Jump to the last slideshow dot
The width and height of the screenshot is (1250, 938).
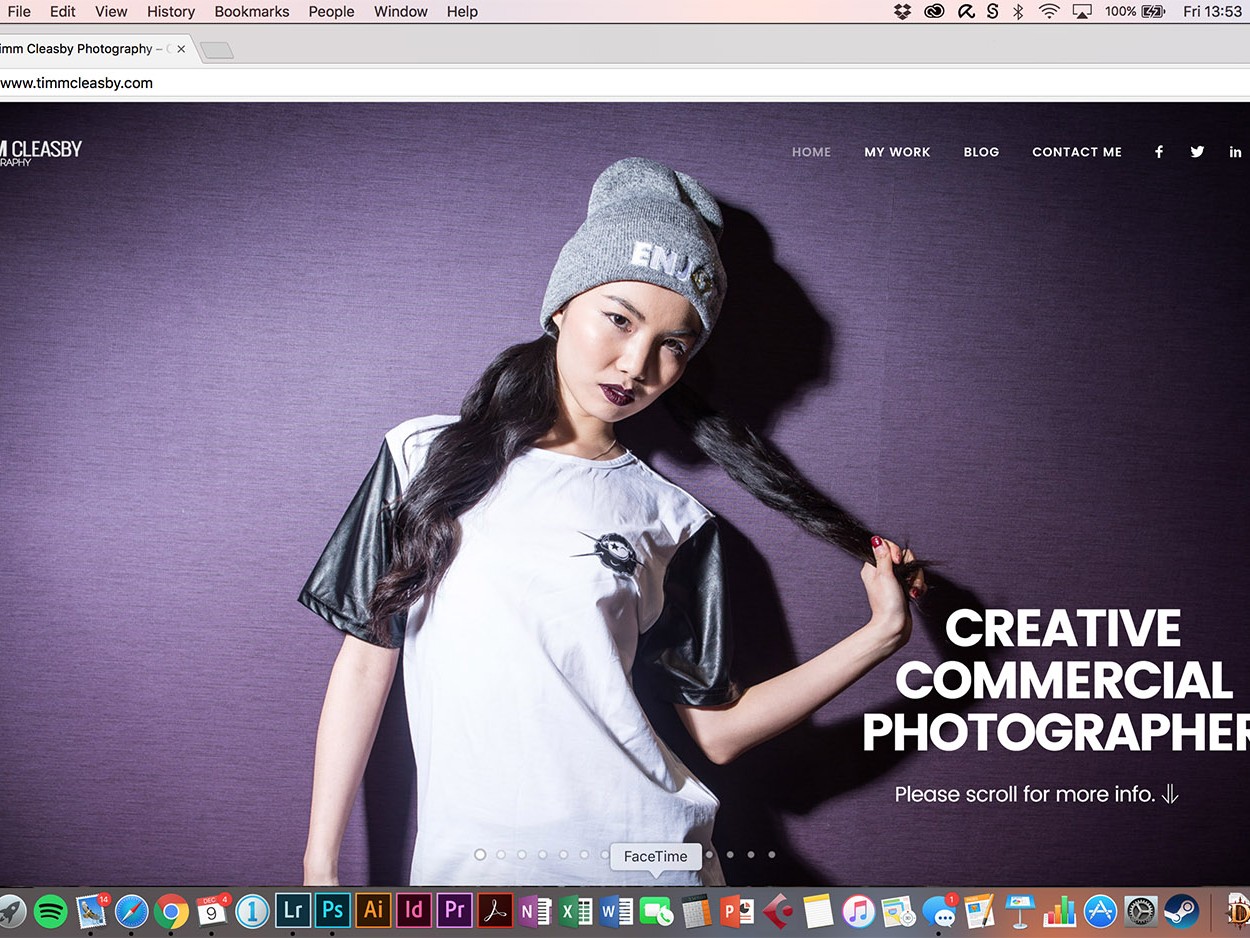[x=772, y=855]
